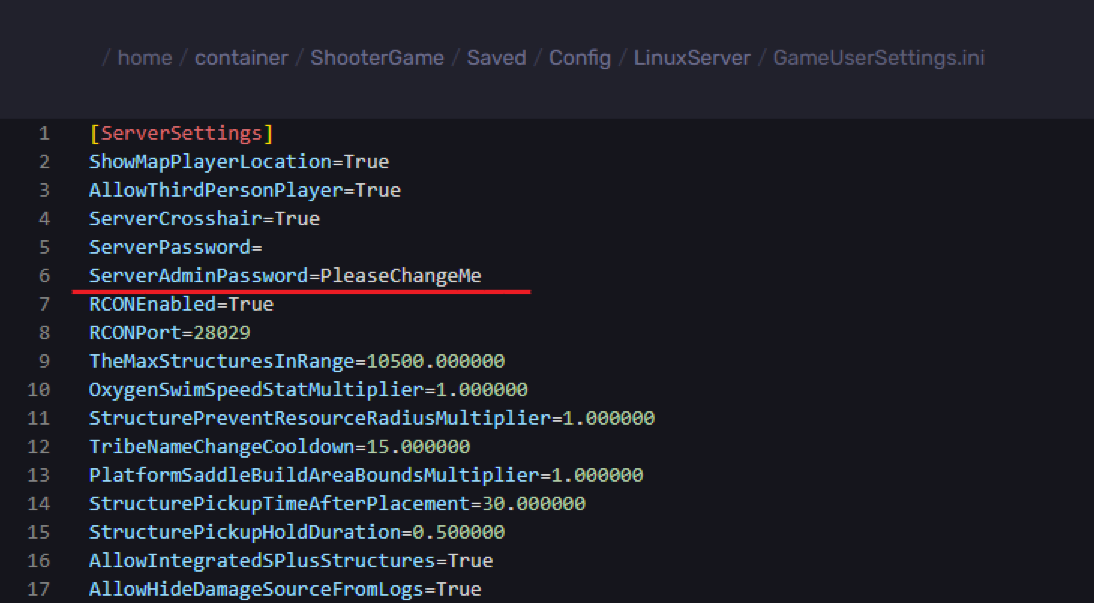
Task: Open LinuxServer folder in breadcrumb path
Action: point(692,58)
